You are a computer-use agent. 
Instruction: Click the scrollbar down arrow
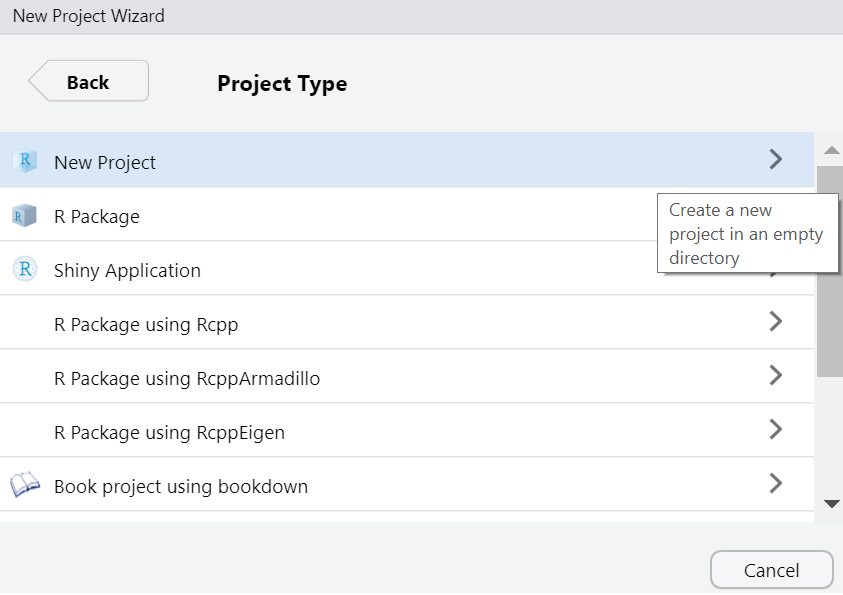click(x=831, y=504)
